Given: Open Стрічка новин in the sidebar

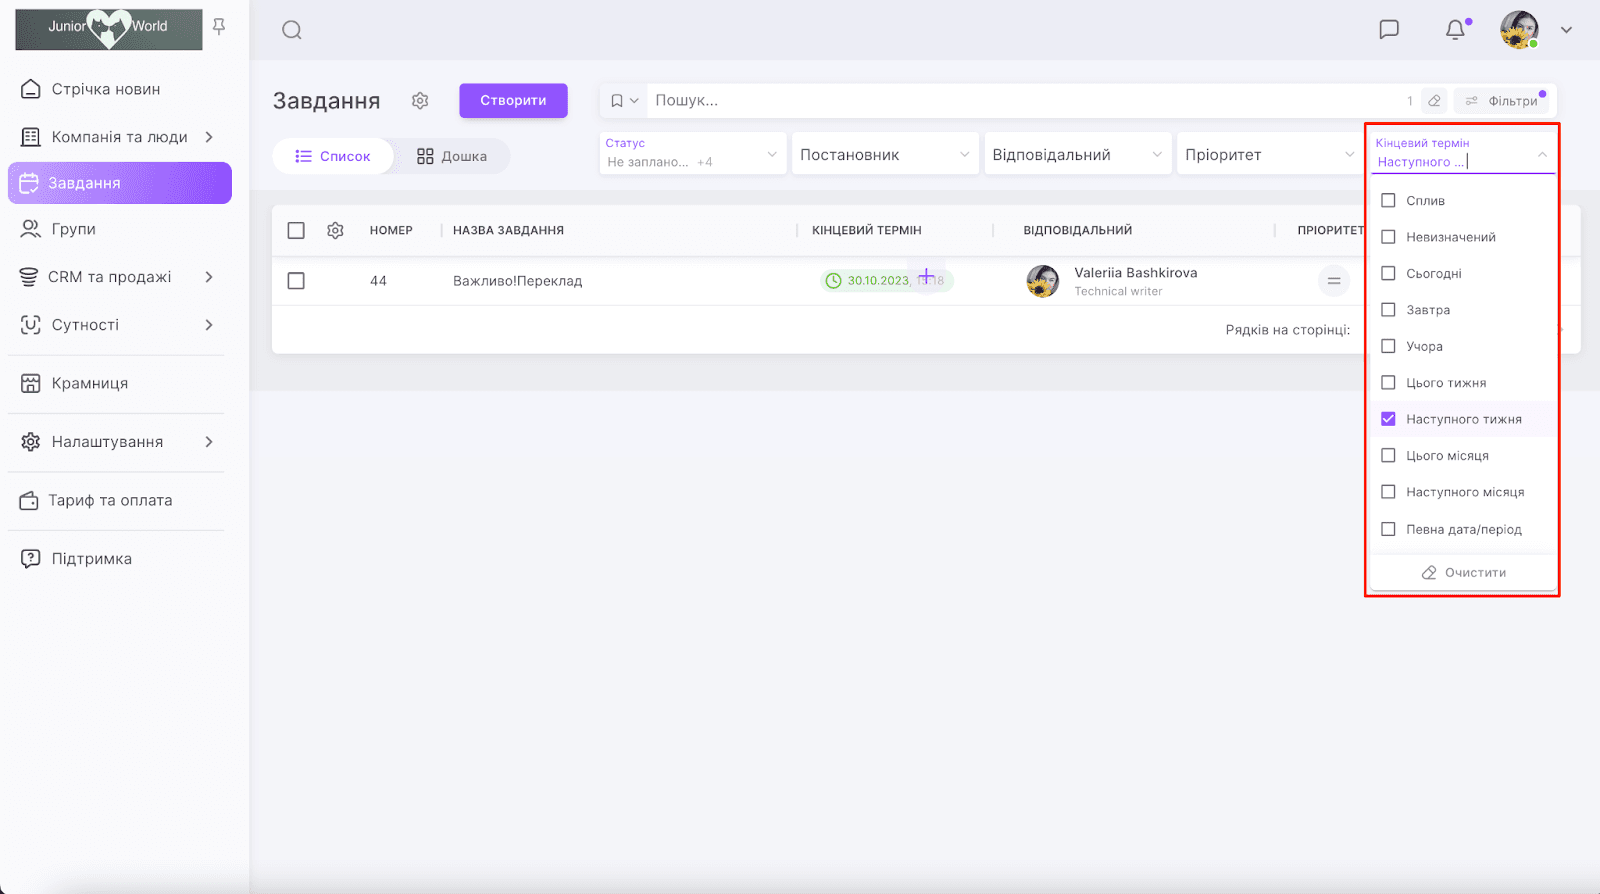Looking at the screenshot, I should [x=106, y=89].
